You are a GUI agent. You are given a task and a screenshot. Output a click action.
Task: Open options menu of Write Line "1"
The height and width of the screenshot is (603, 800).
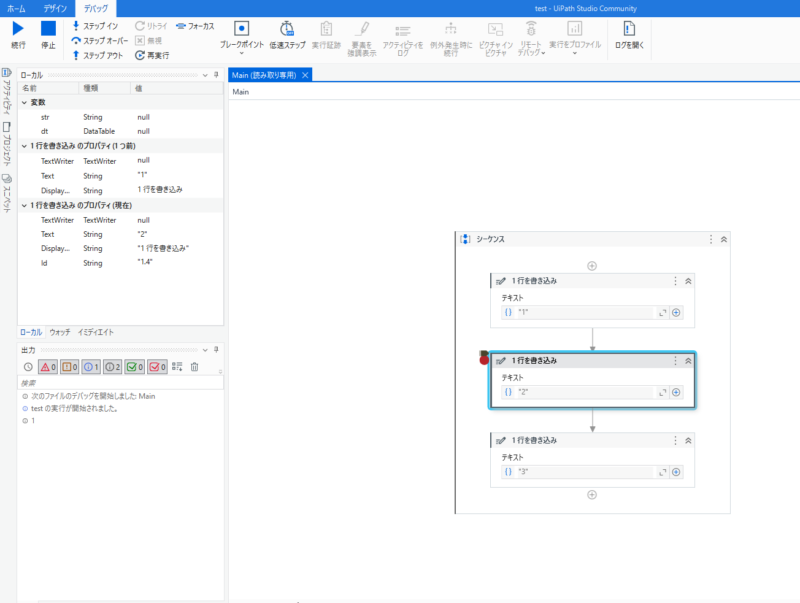[675, 281]
